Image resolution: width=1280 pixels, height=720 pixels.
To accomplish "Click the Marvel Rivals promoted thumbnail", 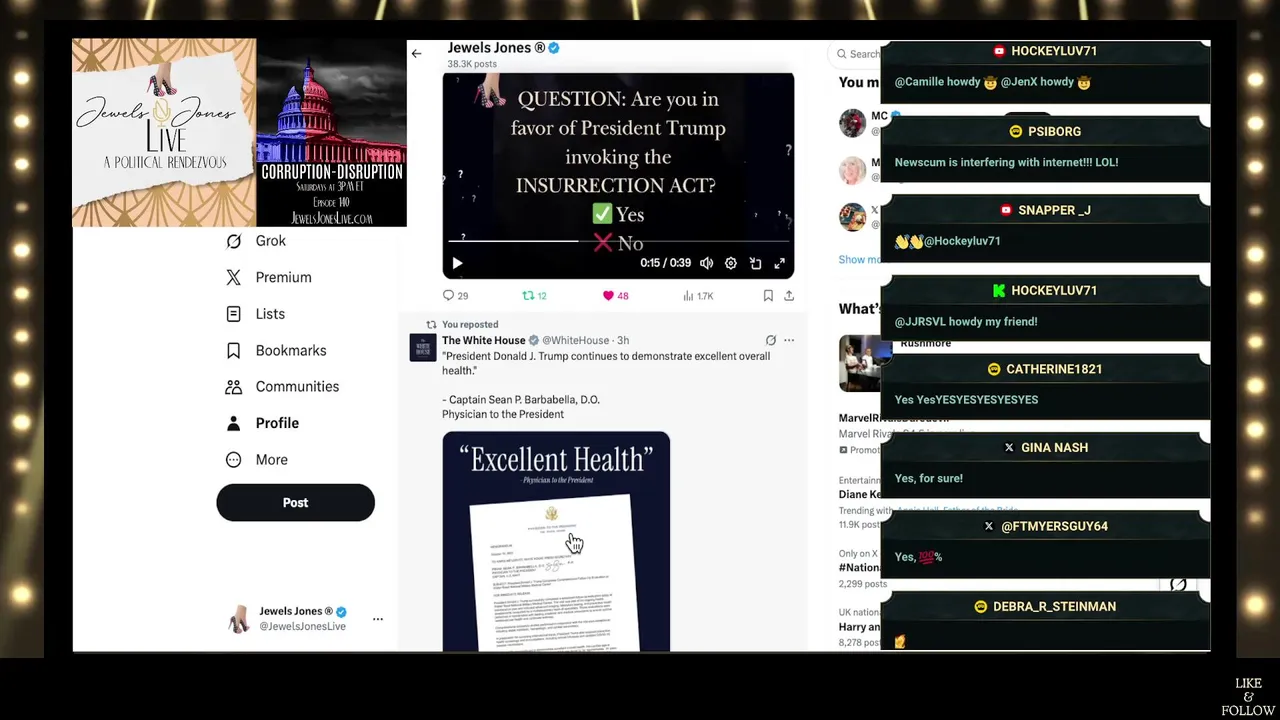I will tap(864, 363).
